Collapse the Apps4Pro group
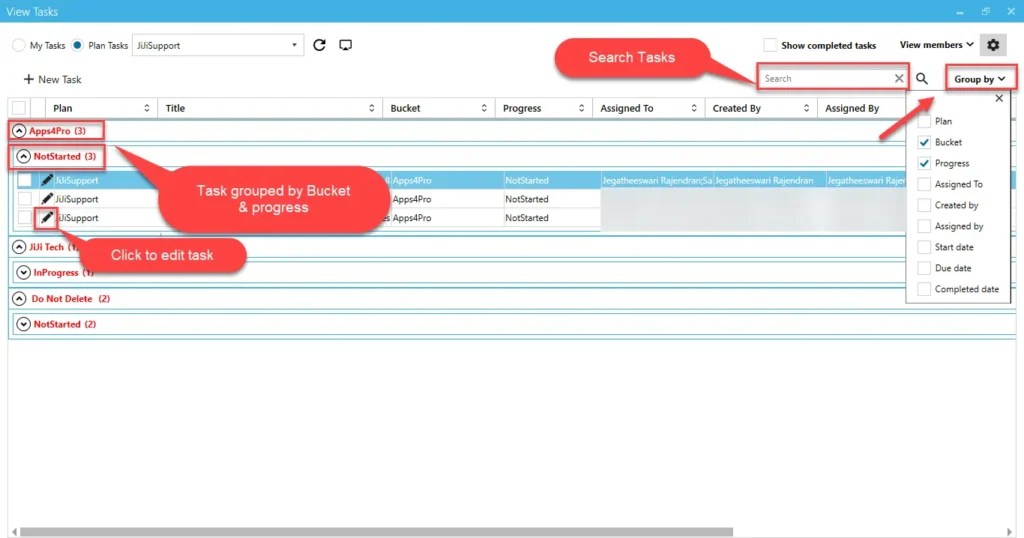 [19, 131]
